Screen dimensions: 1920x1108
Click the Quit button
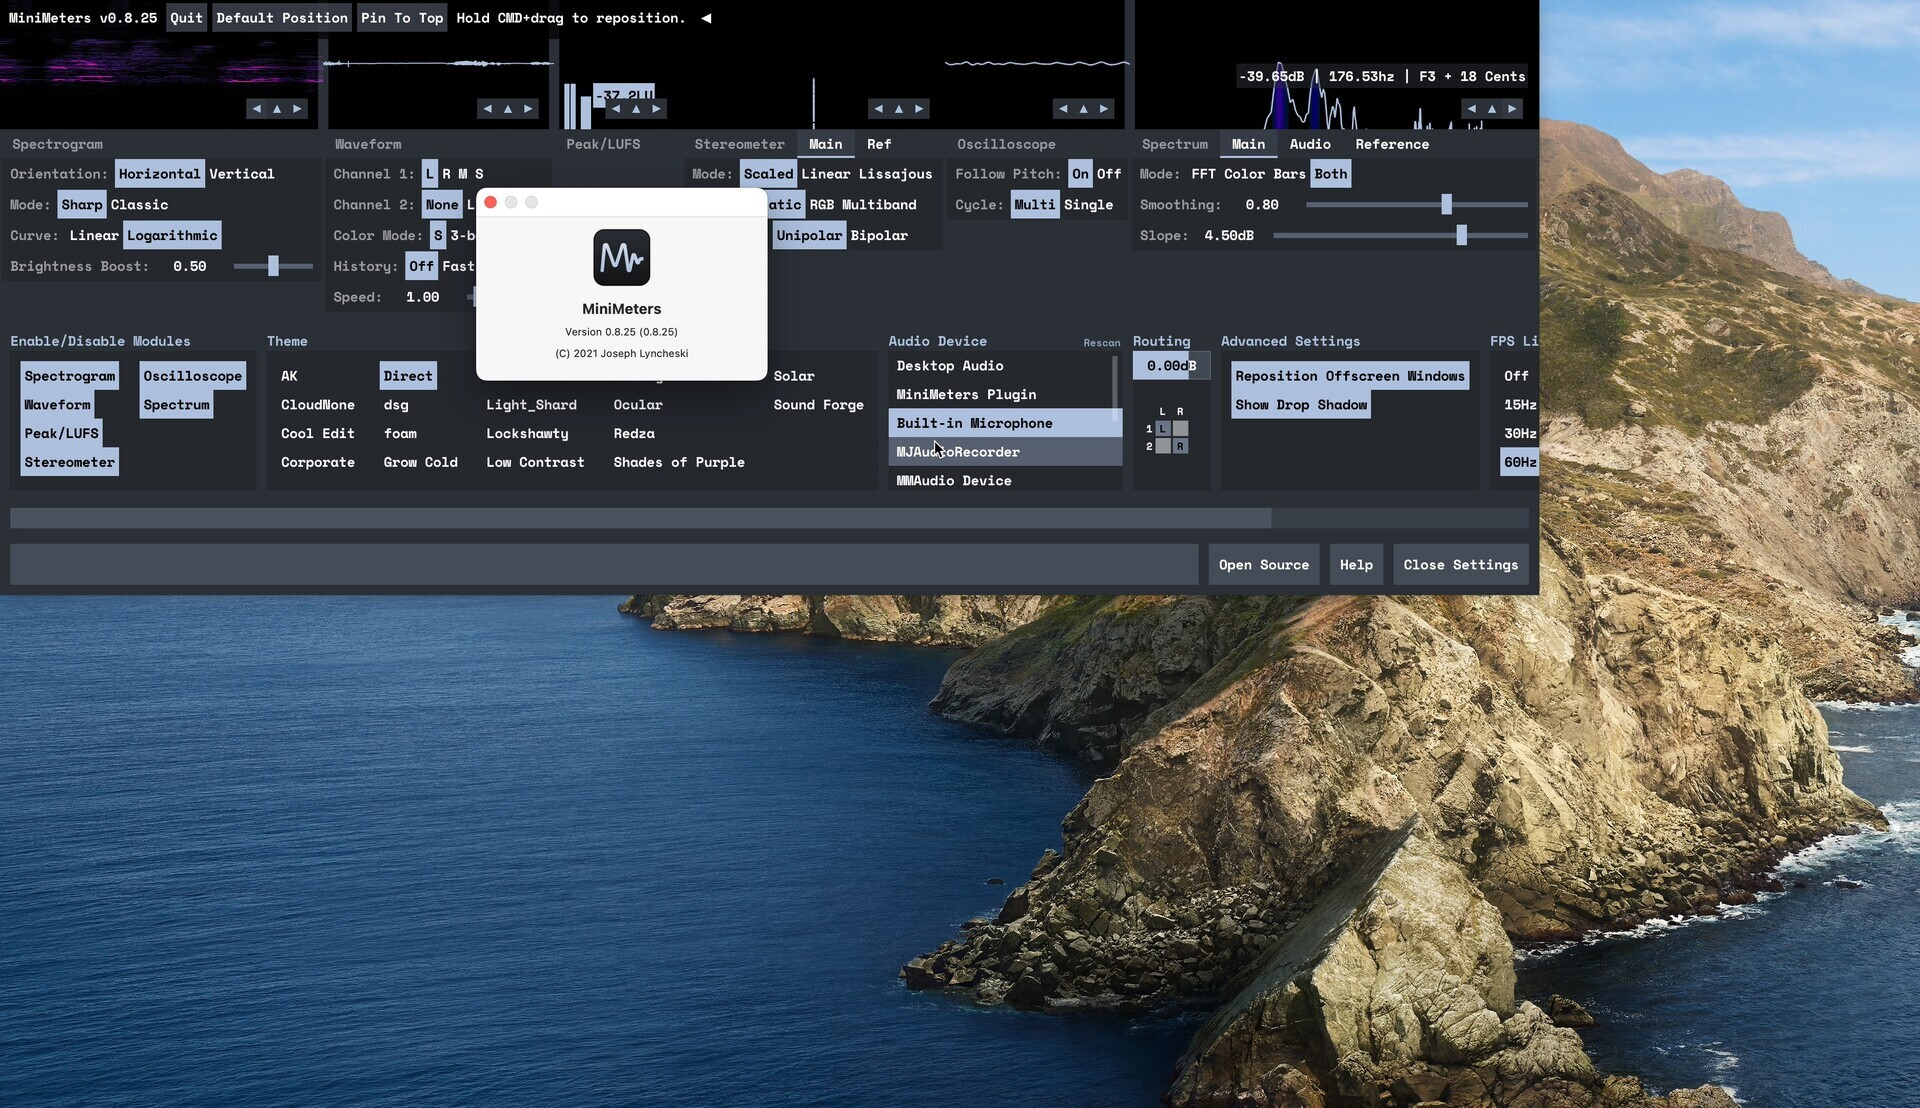186,18
